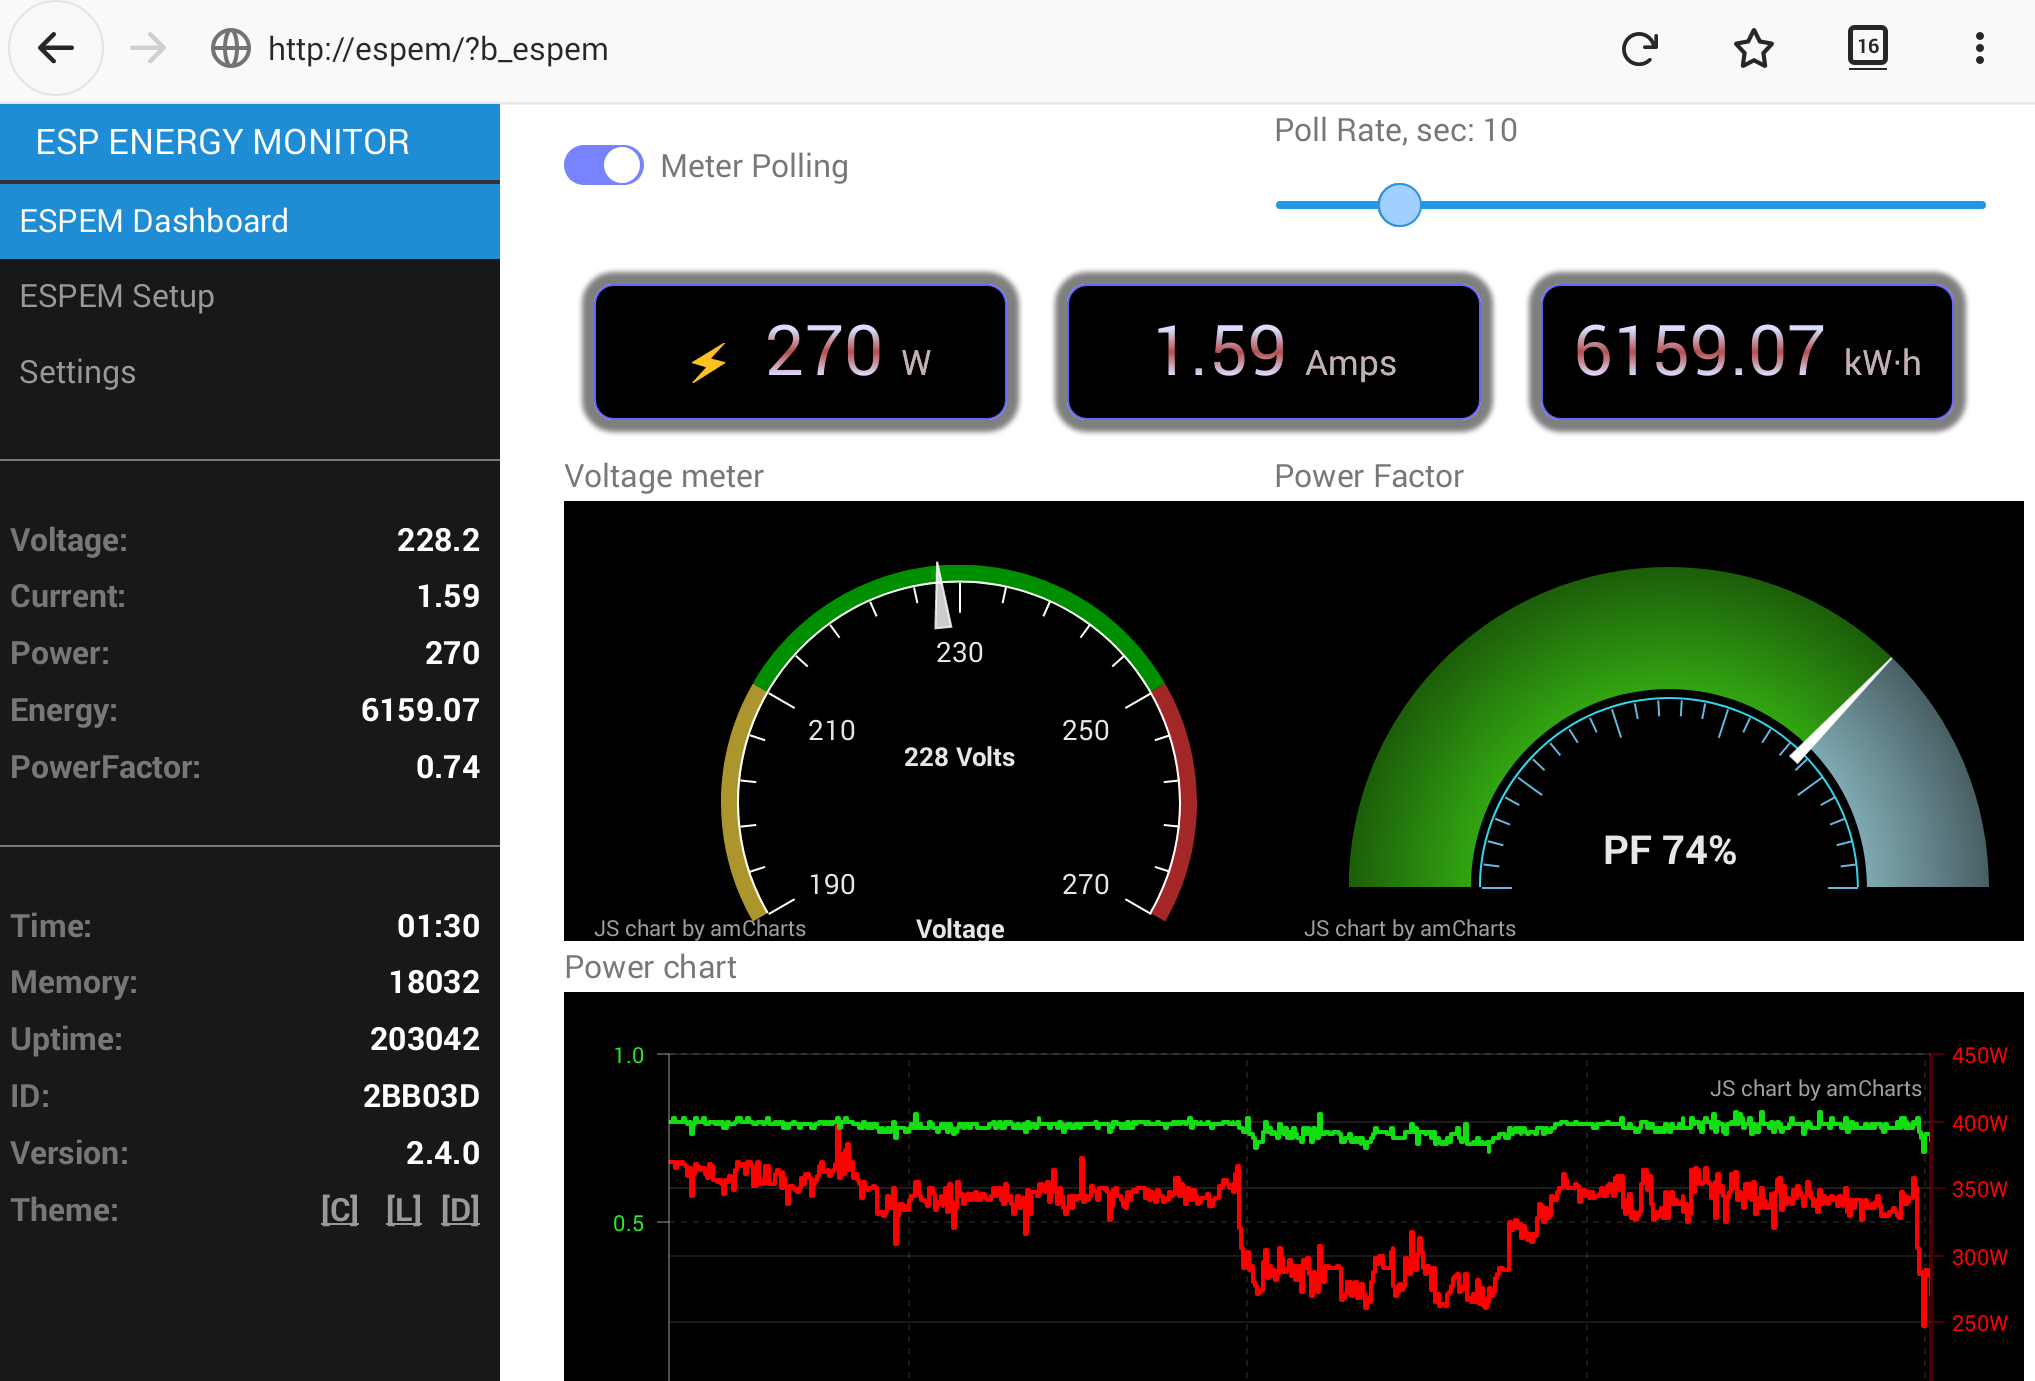2035x1381 pixels.
Task: Click the ESP ENERGY MONITOR header
Action: 222,142
